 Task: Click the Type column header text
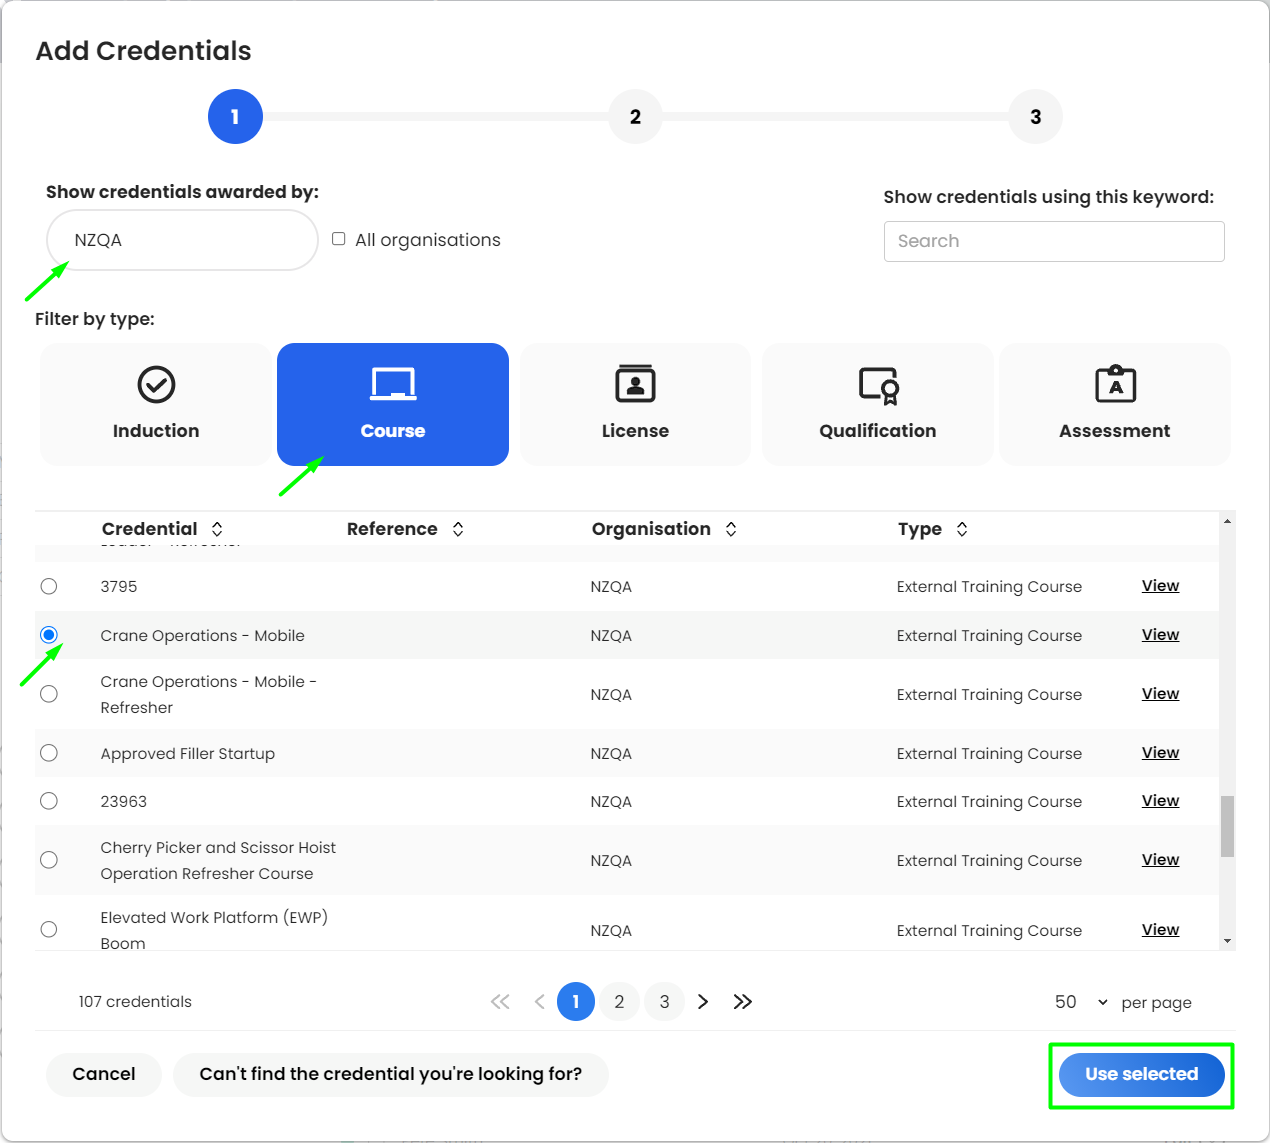coord(920,529)
